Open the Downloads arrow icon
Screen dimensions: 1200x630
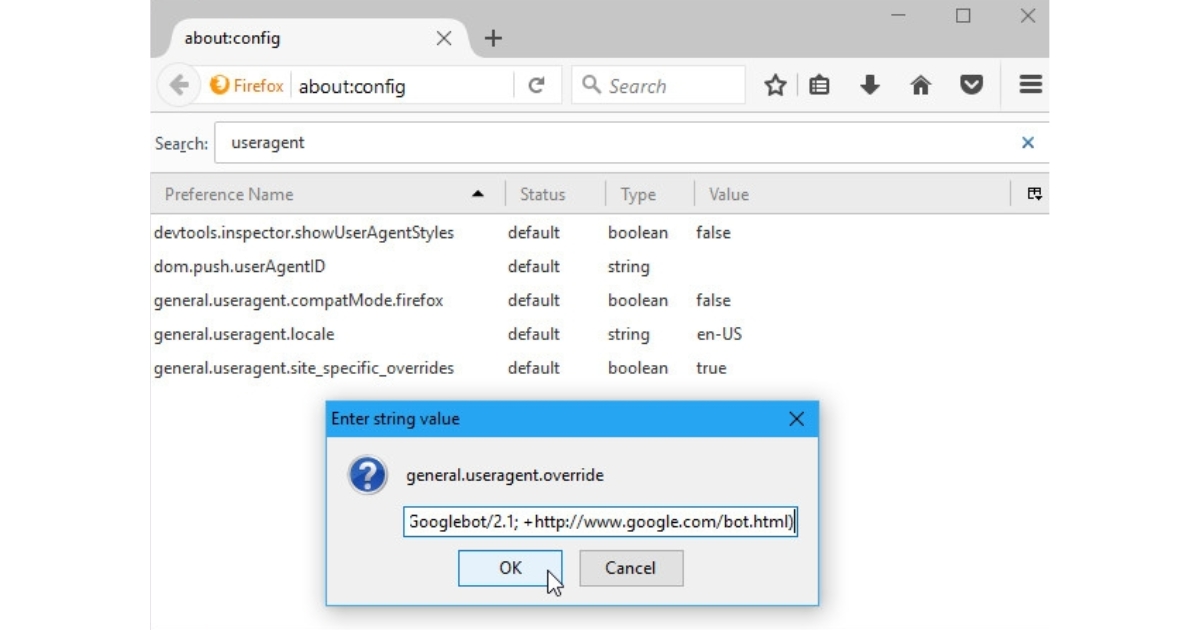(x=870, y=86)
